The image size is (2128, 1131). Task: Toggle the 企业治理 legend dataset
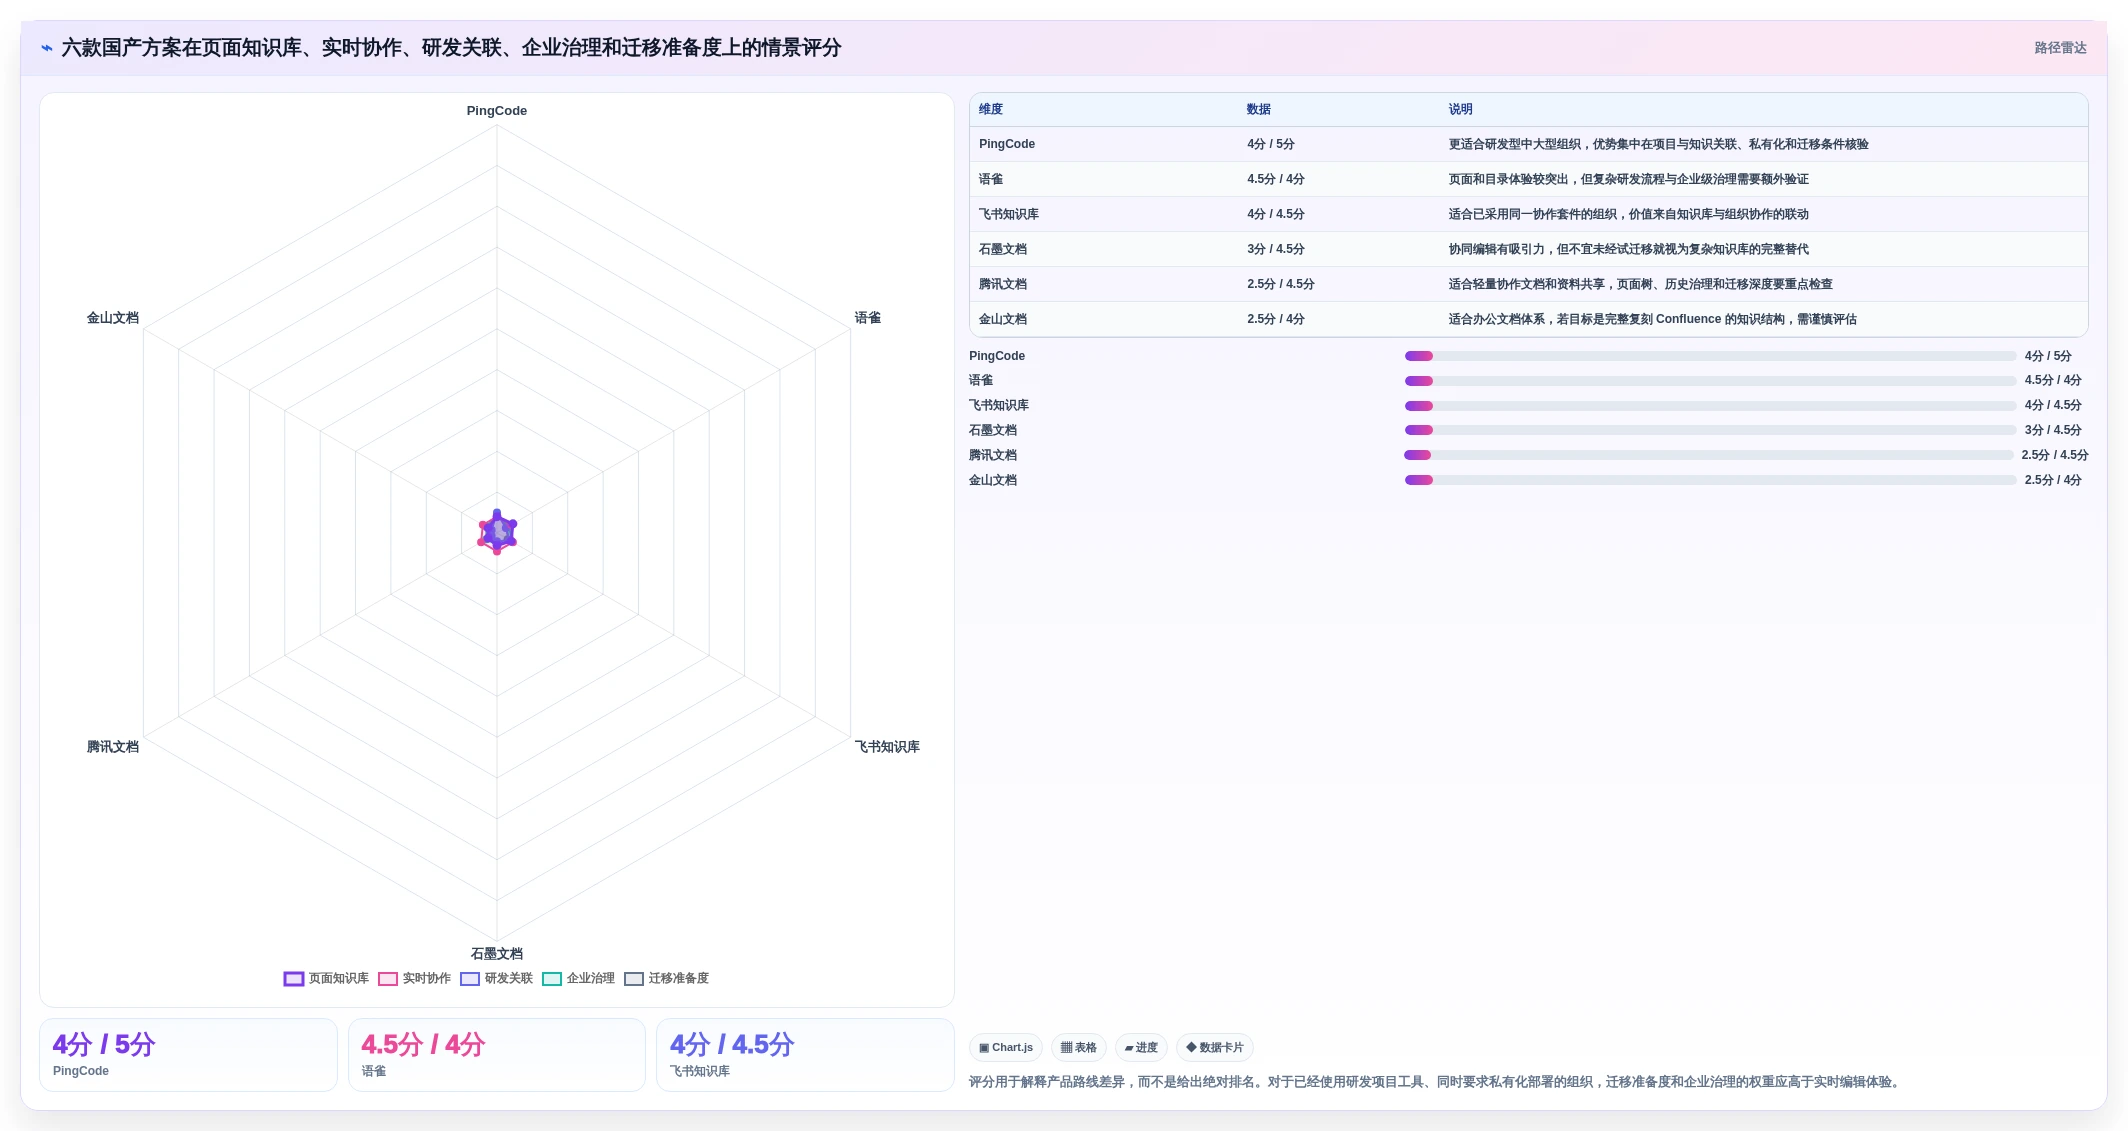pos(578,978)
